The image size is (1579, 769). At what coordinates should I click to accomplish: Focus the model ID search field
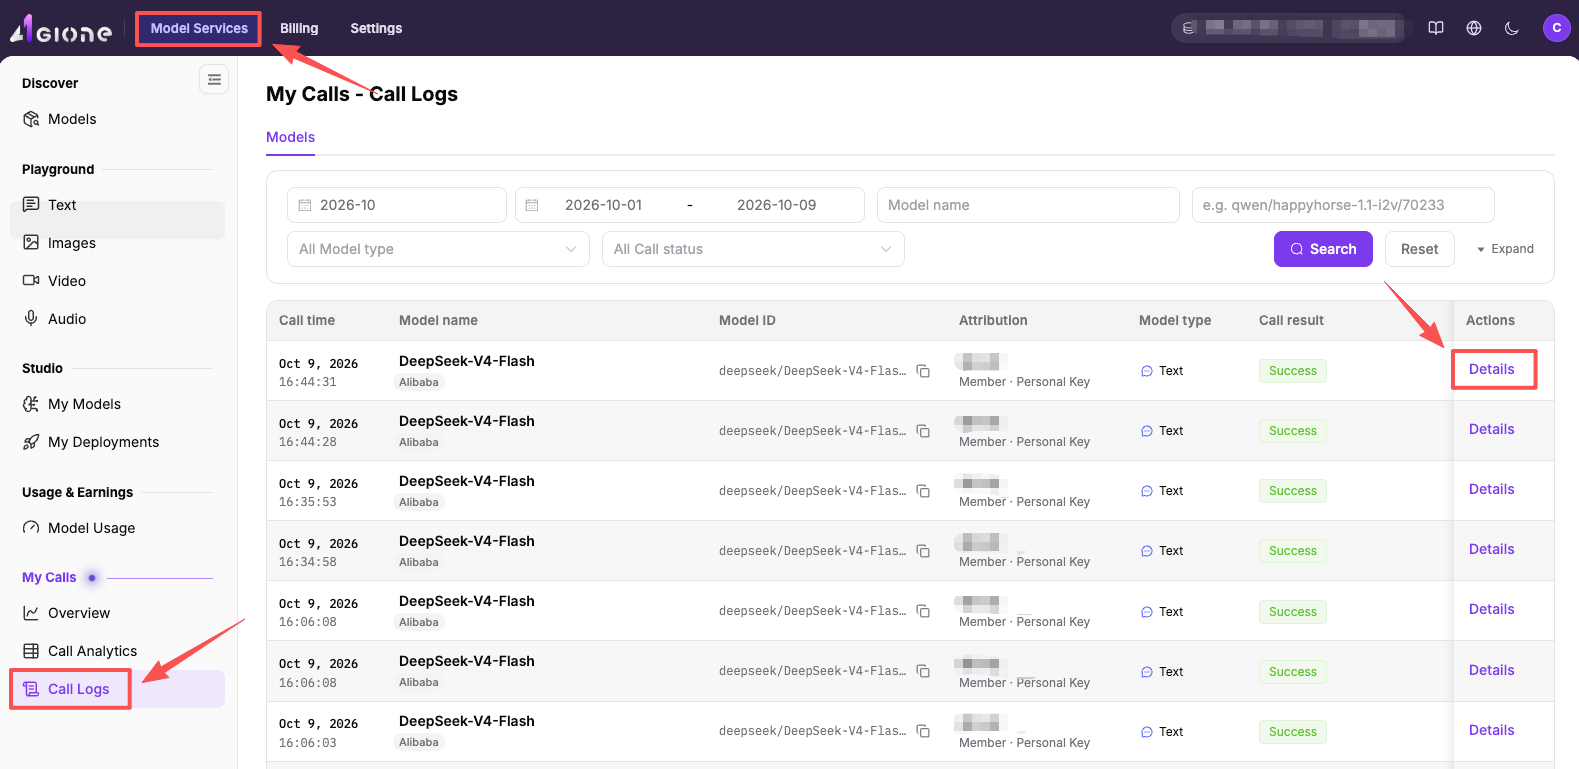point(1343,205)
